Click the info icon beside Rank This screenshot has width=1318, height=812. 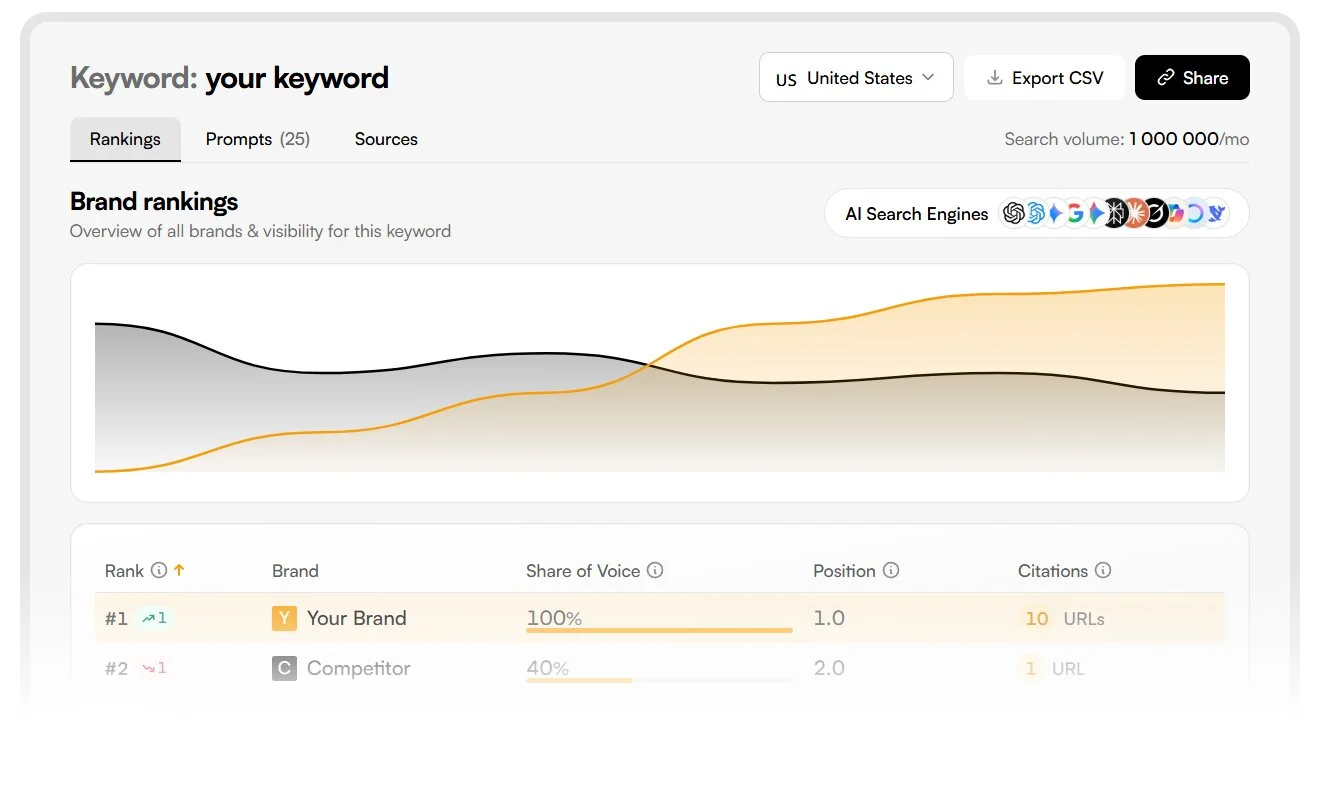click(x=158, y=570)
